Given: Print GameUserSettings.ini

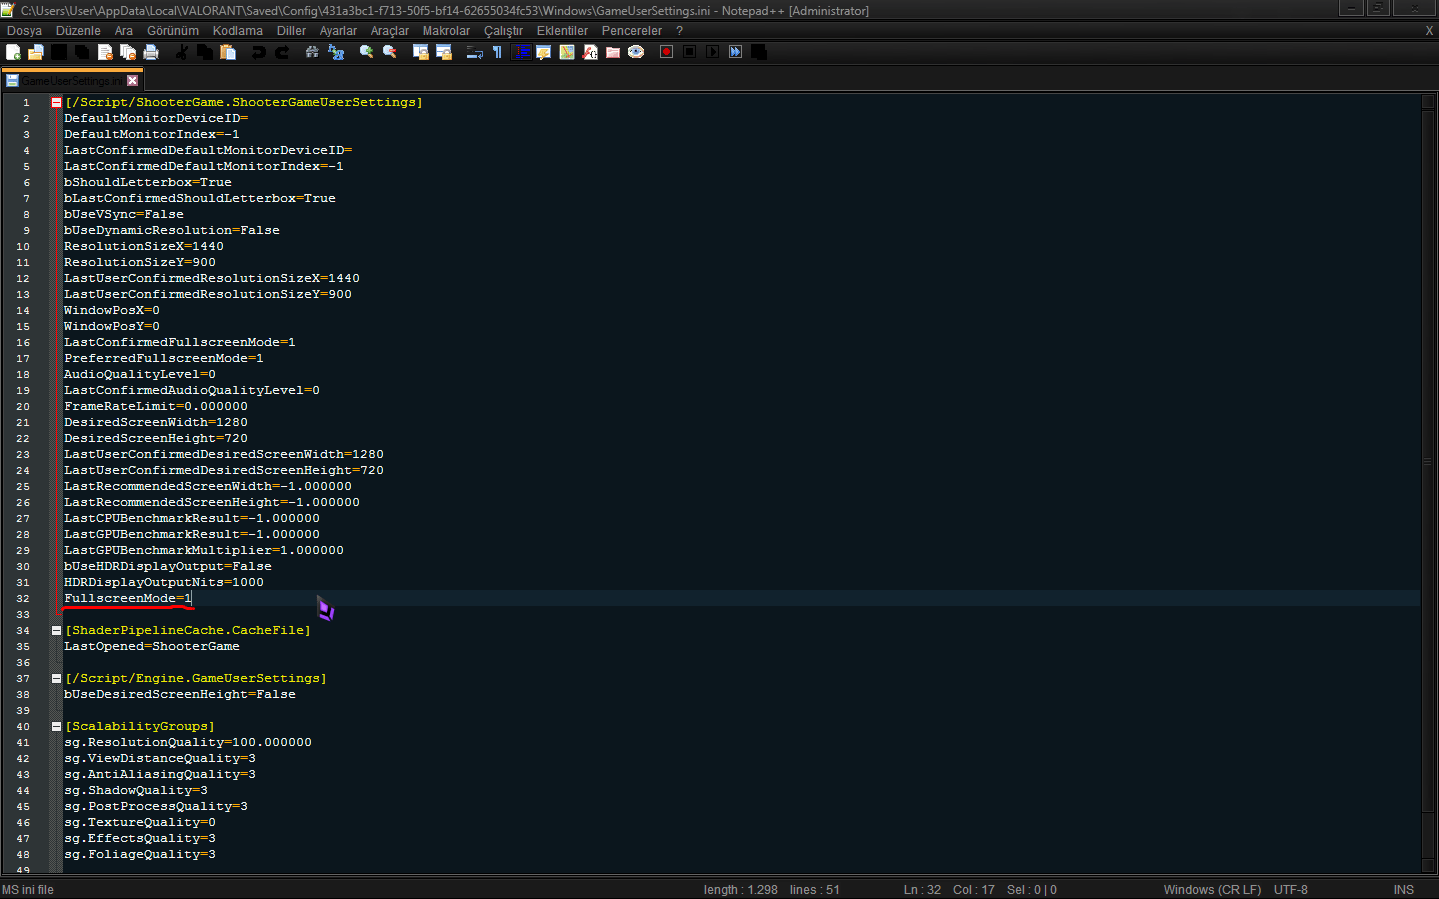Looking at the screenshot, I should click(x=152, y=51).
